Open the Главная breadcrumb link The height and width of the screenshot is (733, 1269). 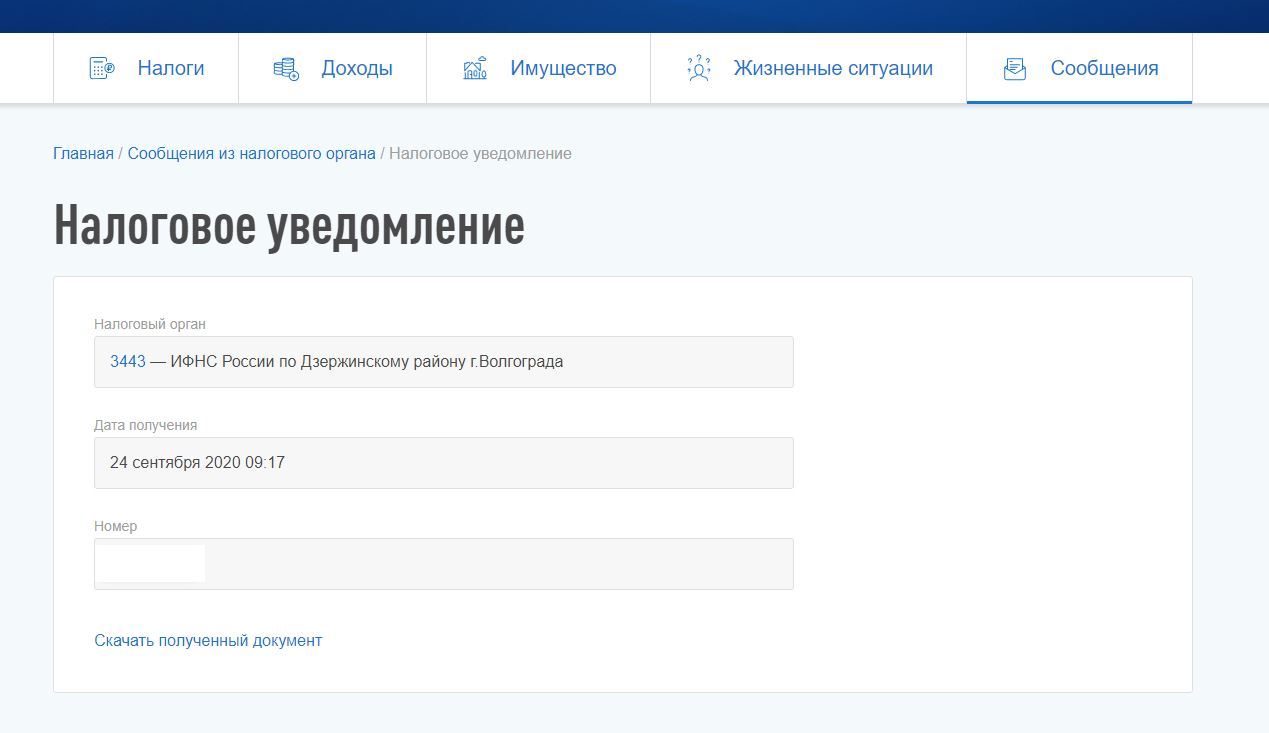click(x=82, y=153)
